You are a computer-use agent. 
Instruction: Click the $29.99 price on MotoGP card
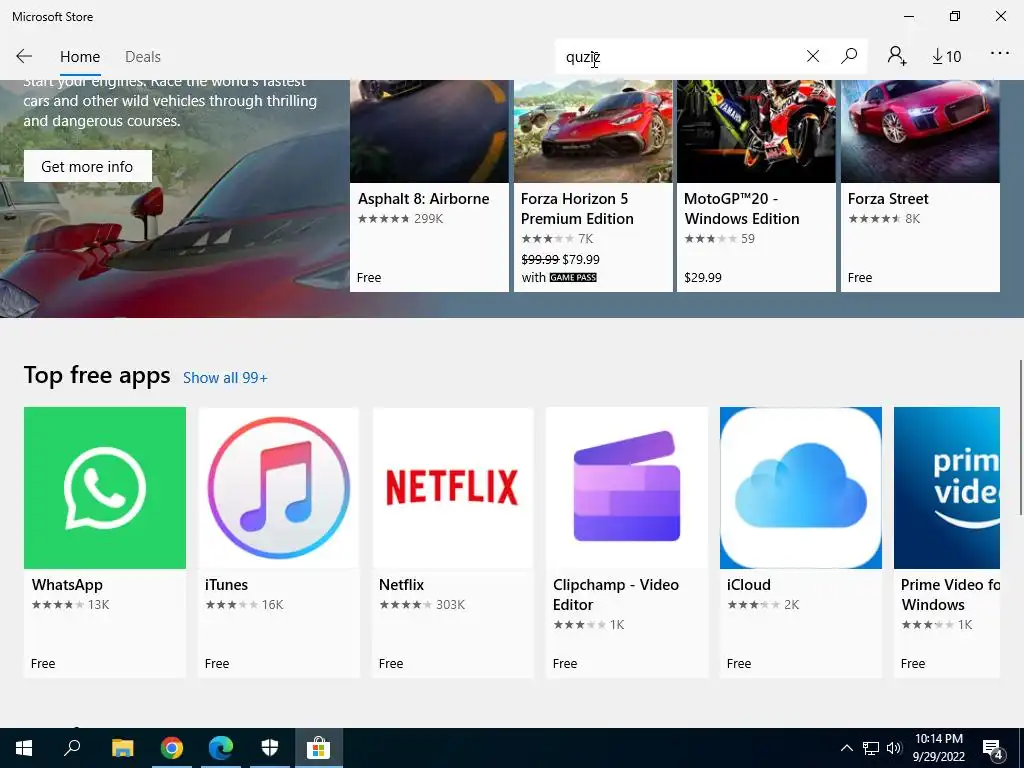pos(703,278)
